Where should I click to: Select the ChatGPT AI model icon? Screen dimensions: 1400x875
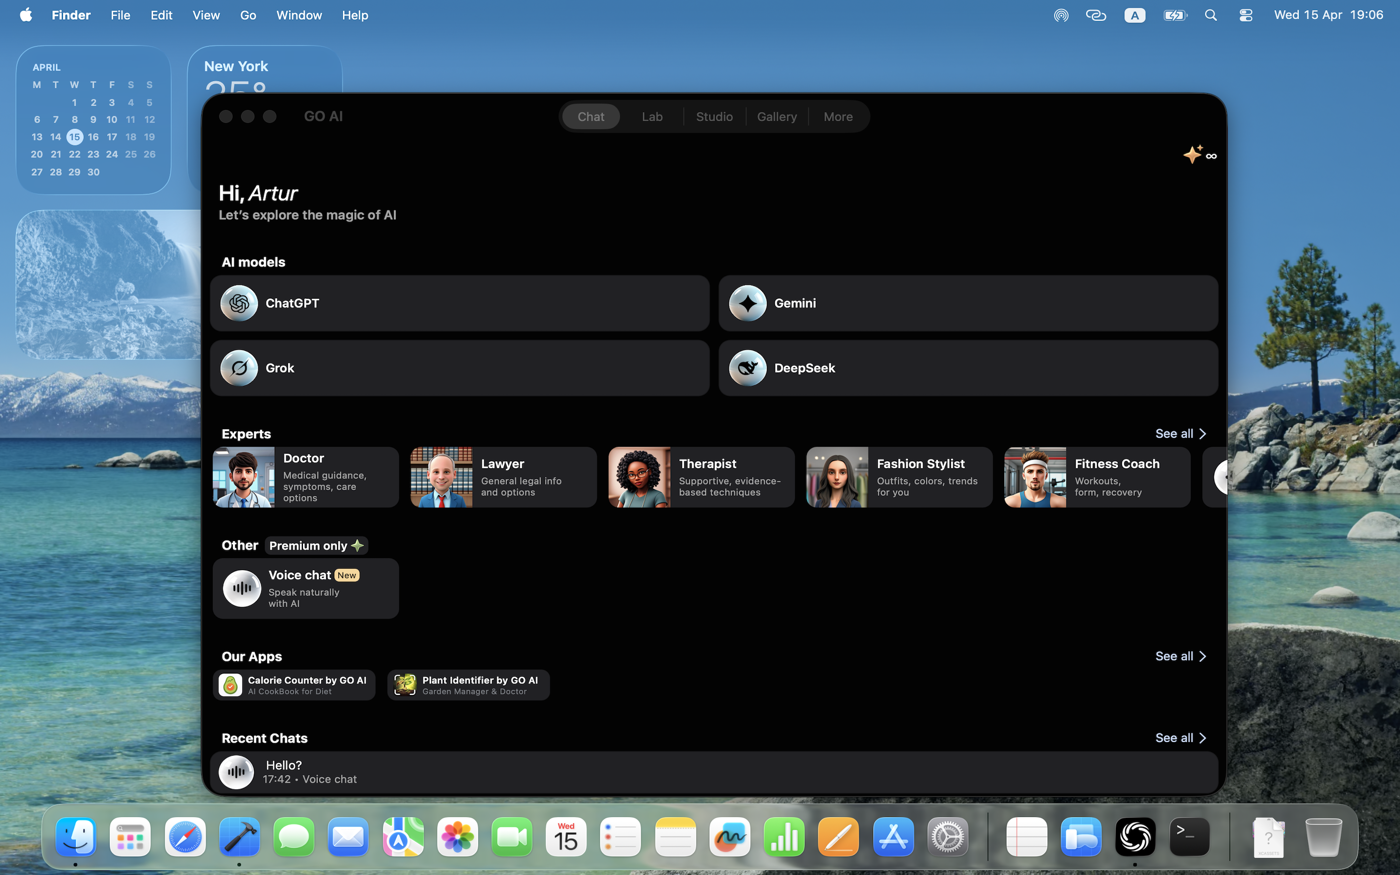click(238, 302)
